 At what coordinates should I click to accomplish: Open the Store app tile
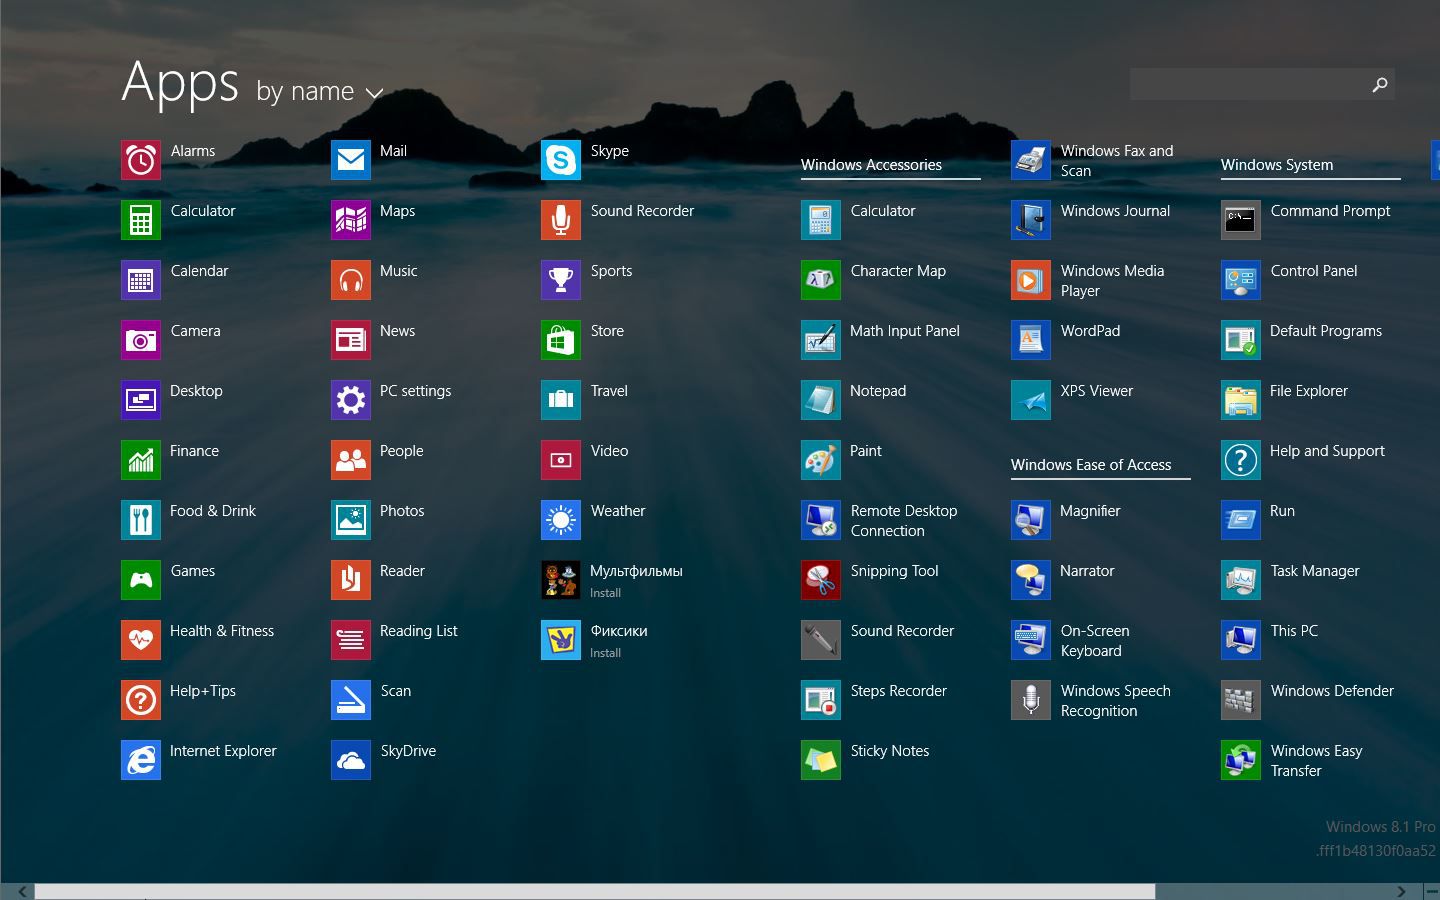coord(561,340)
